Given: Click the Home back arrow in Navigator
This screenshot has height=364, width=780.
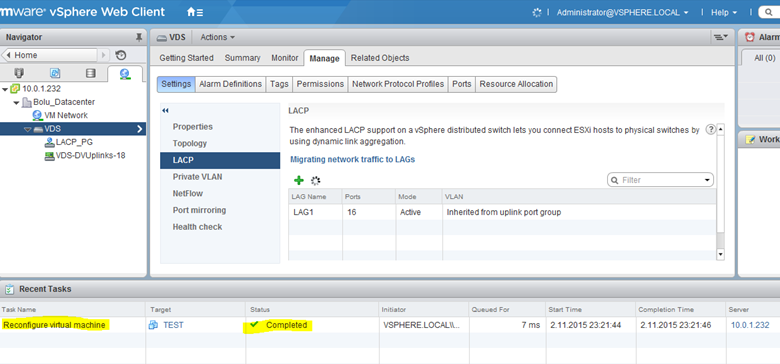Looking at the screenshot, I should coord(8,55).
